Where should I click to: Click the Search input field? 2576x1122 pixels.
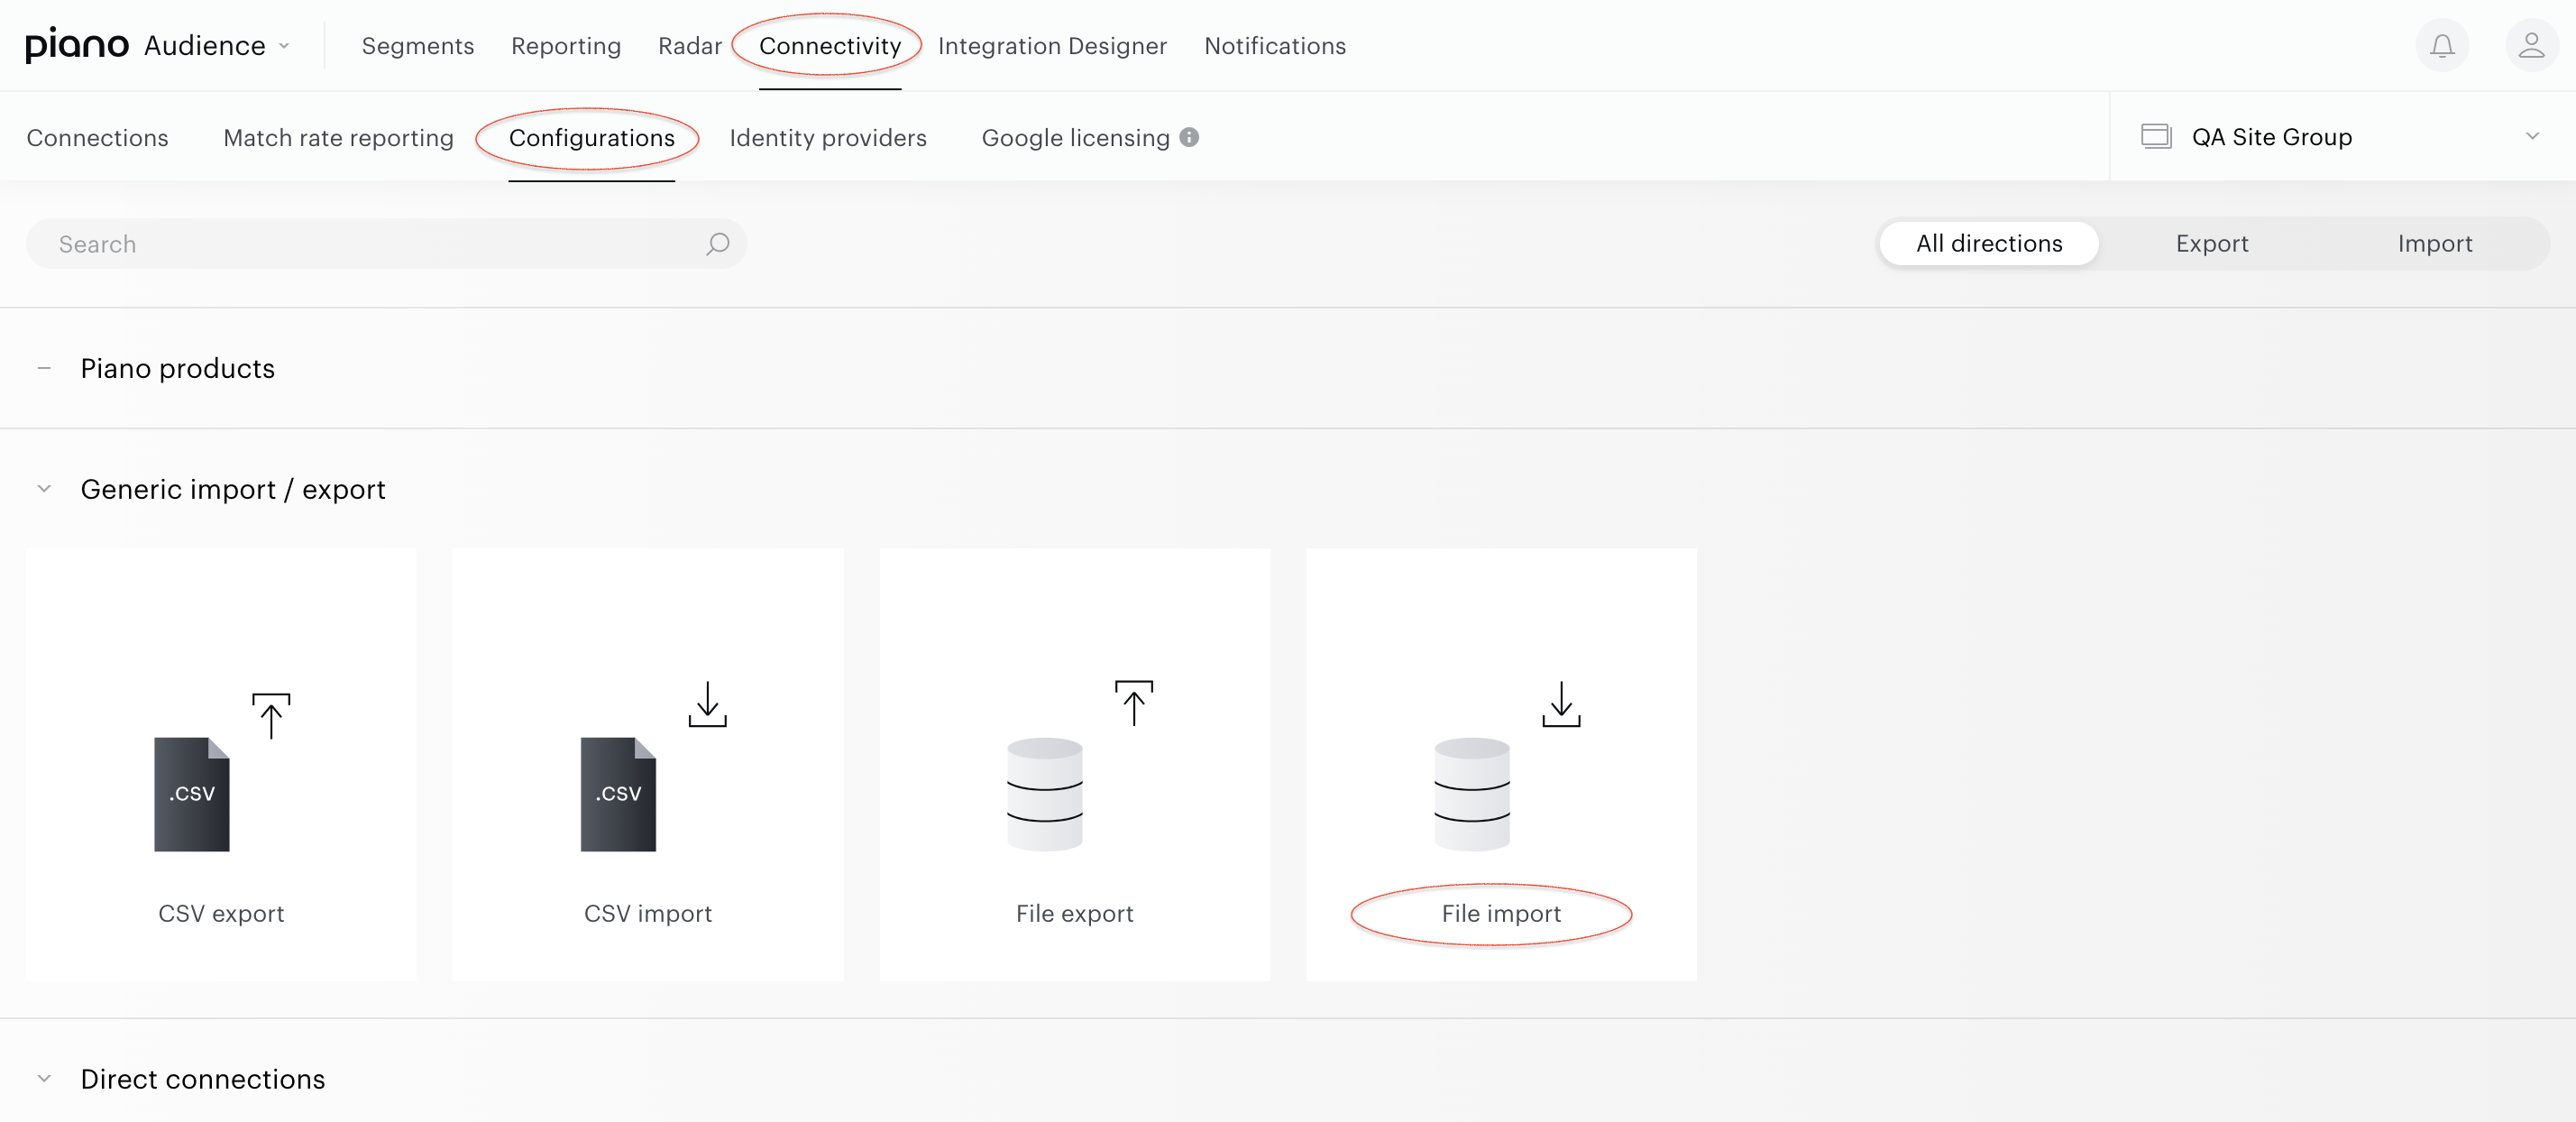(386, 244)
